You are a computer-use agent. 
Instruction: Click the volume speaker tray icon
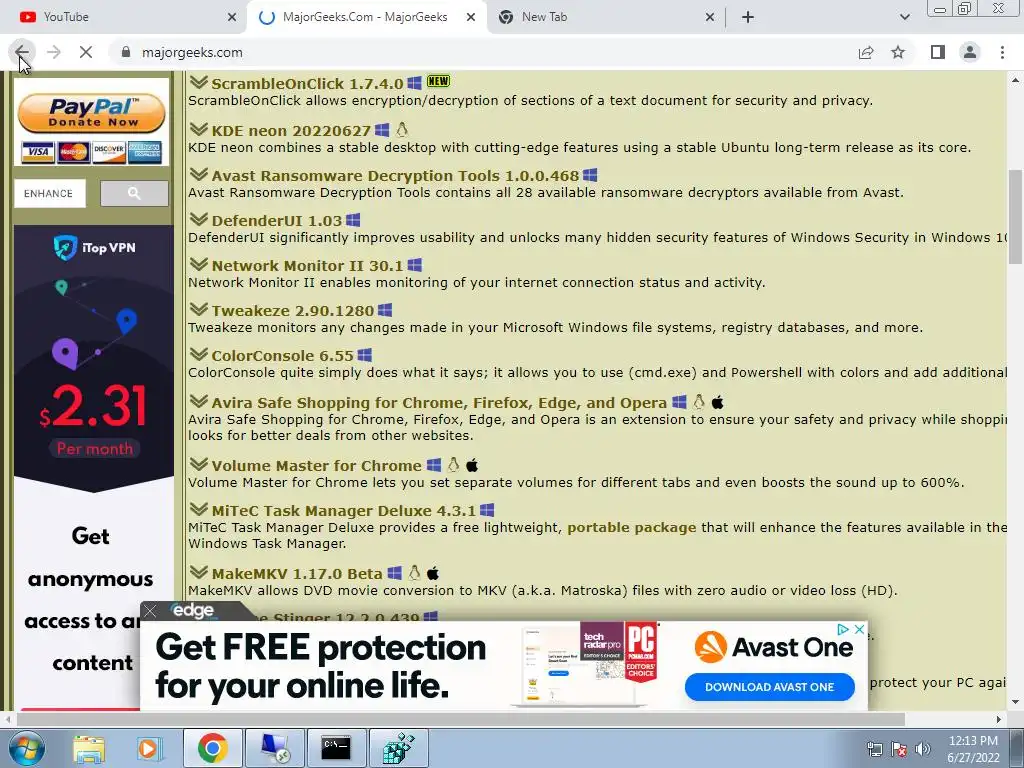coord(923,749)
